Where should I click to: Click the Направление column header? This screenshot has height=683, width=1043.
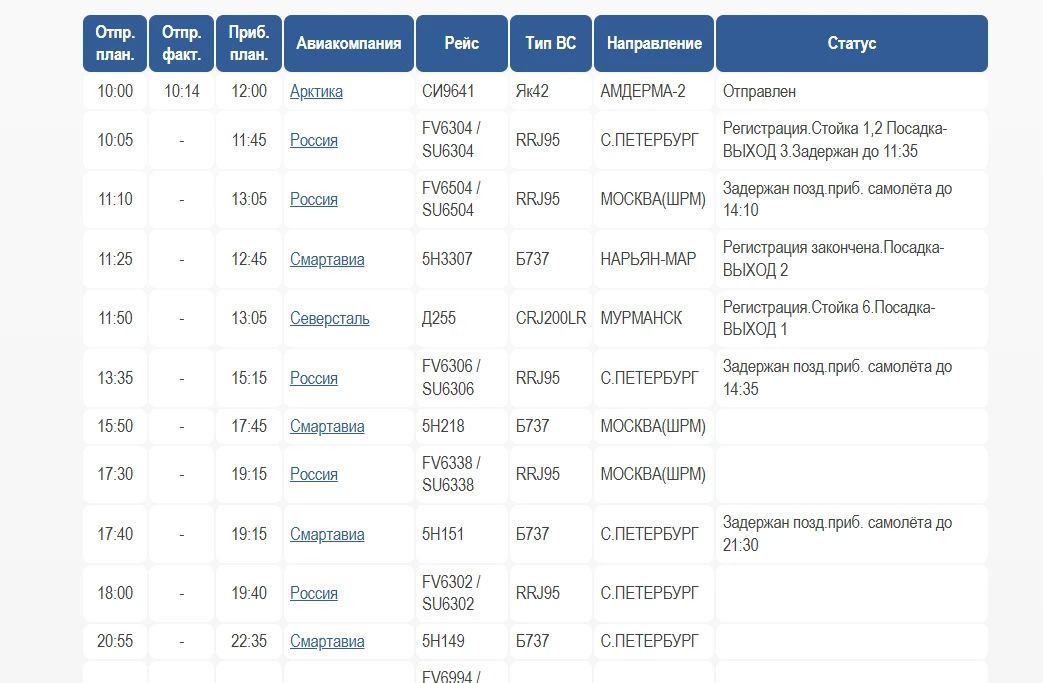pos(654,43)
